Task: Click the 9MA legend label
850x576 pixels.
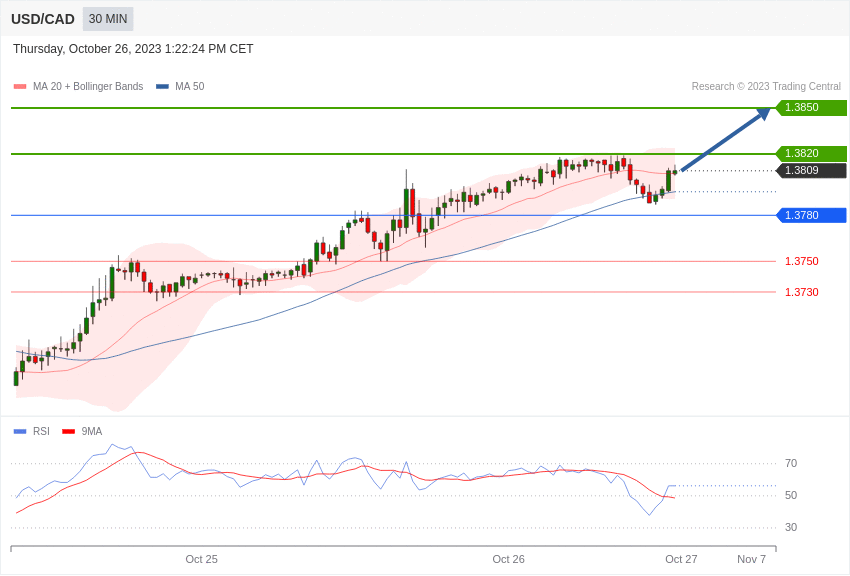Action: (x=92, y=431)
